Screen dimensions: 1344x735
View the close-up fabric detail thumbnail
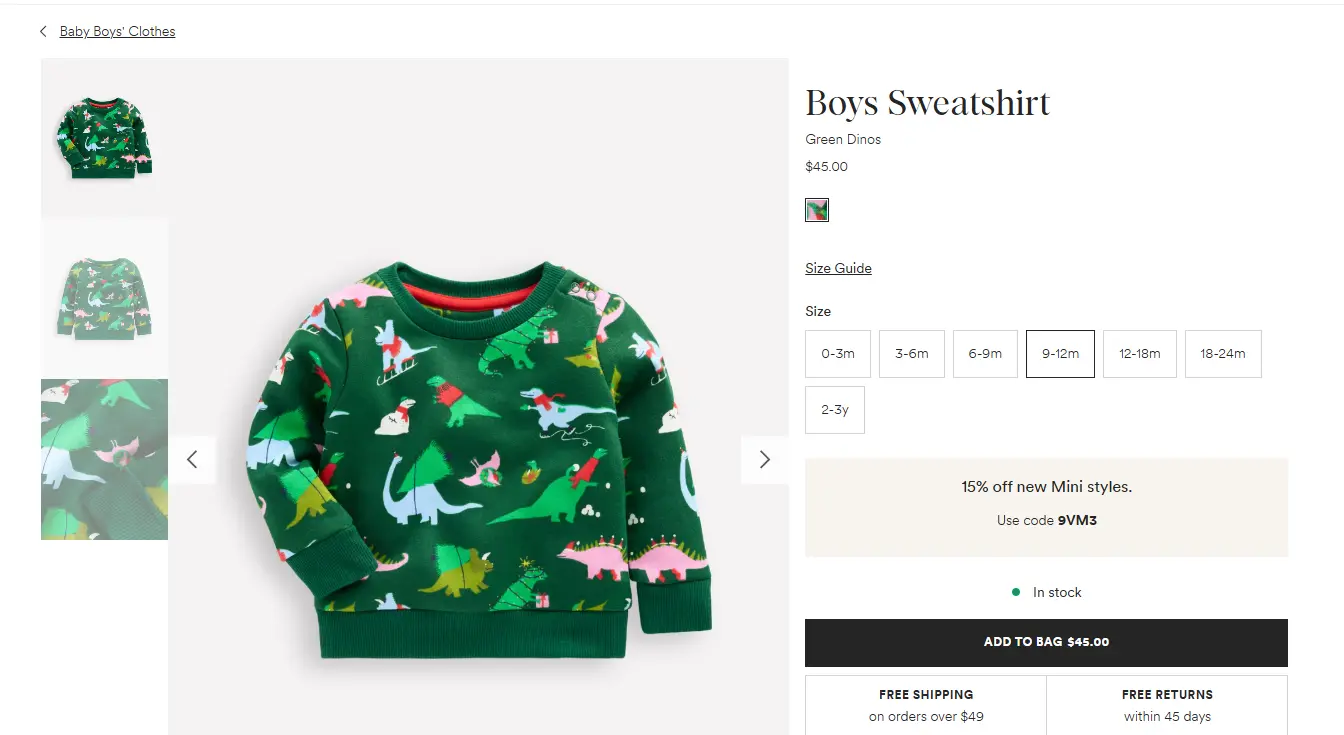pyautogui.click(x=104, y=458)
